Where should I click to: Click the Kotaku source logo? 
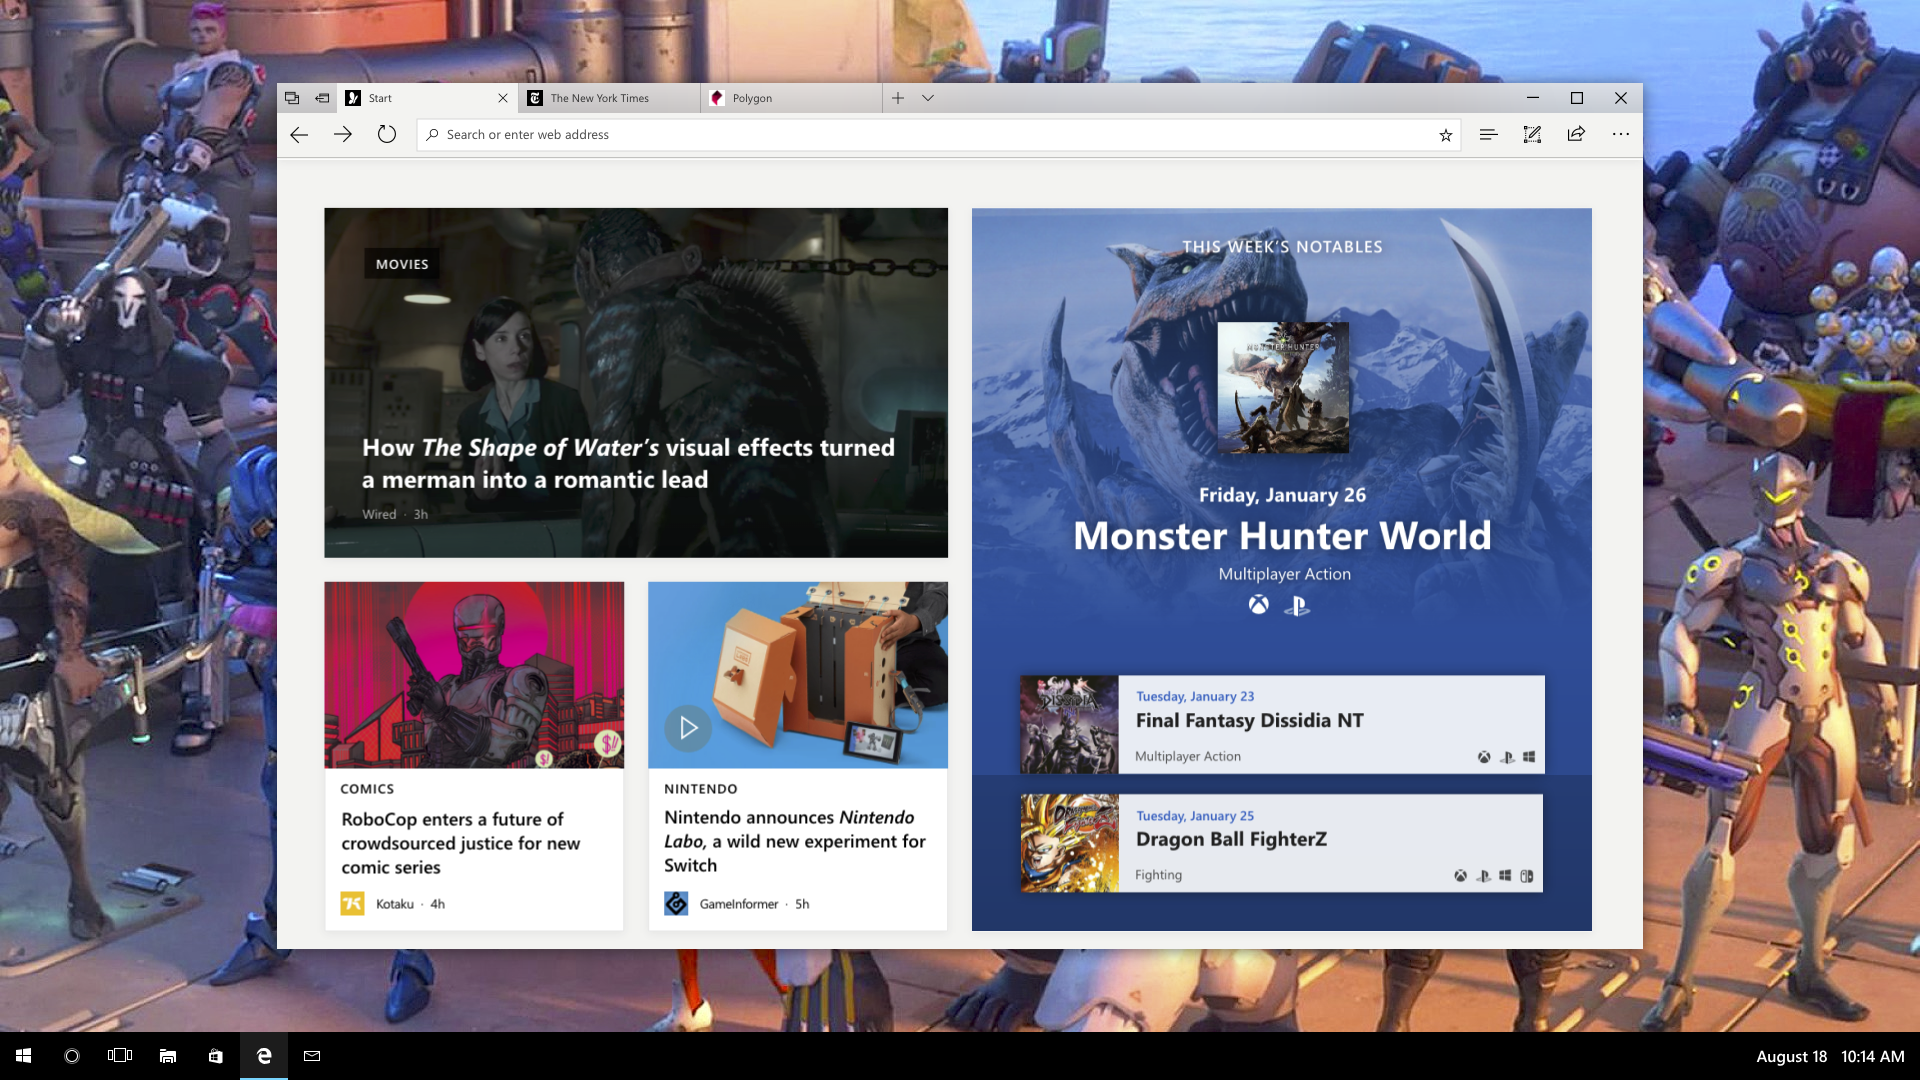point(352,904)
